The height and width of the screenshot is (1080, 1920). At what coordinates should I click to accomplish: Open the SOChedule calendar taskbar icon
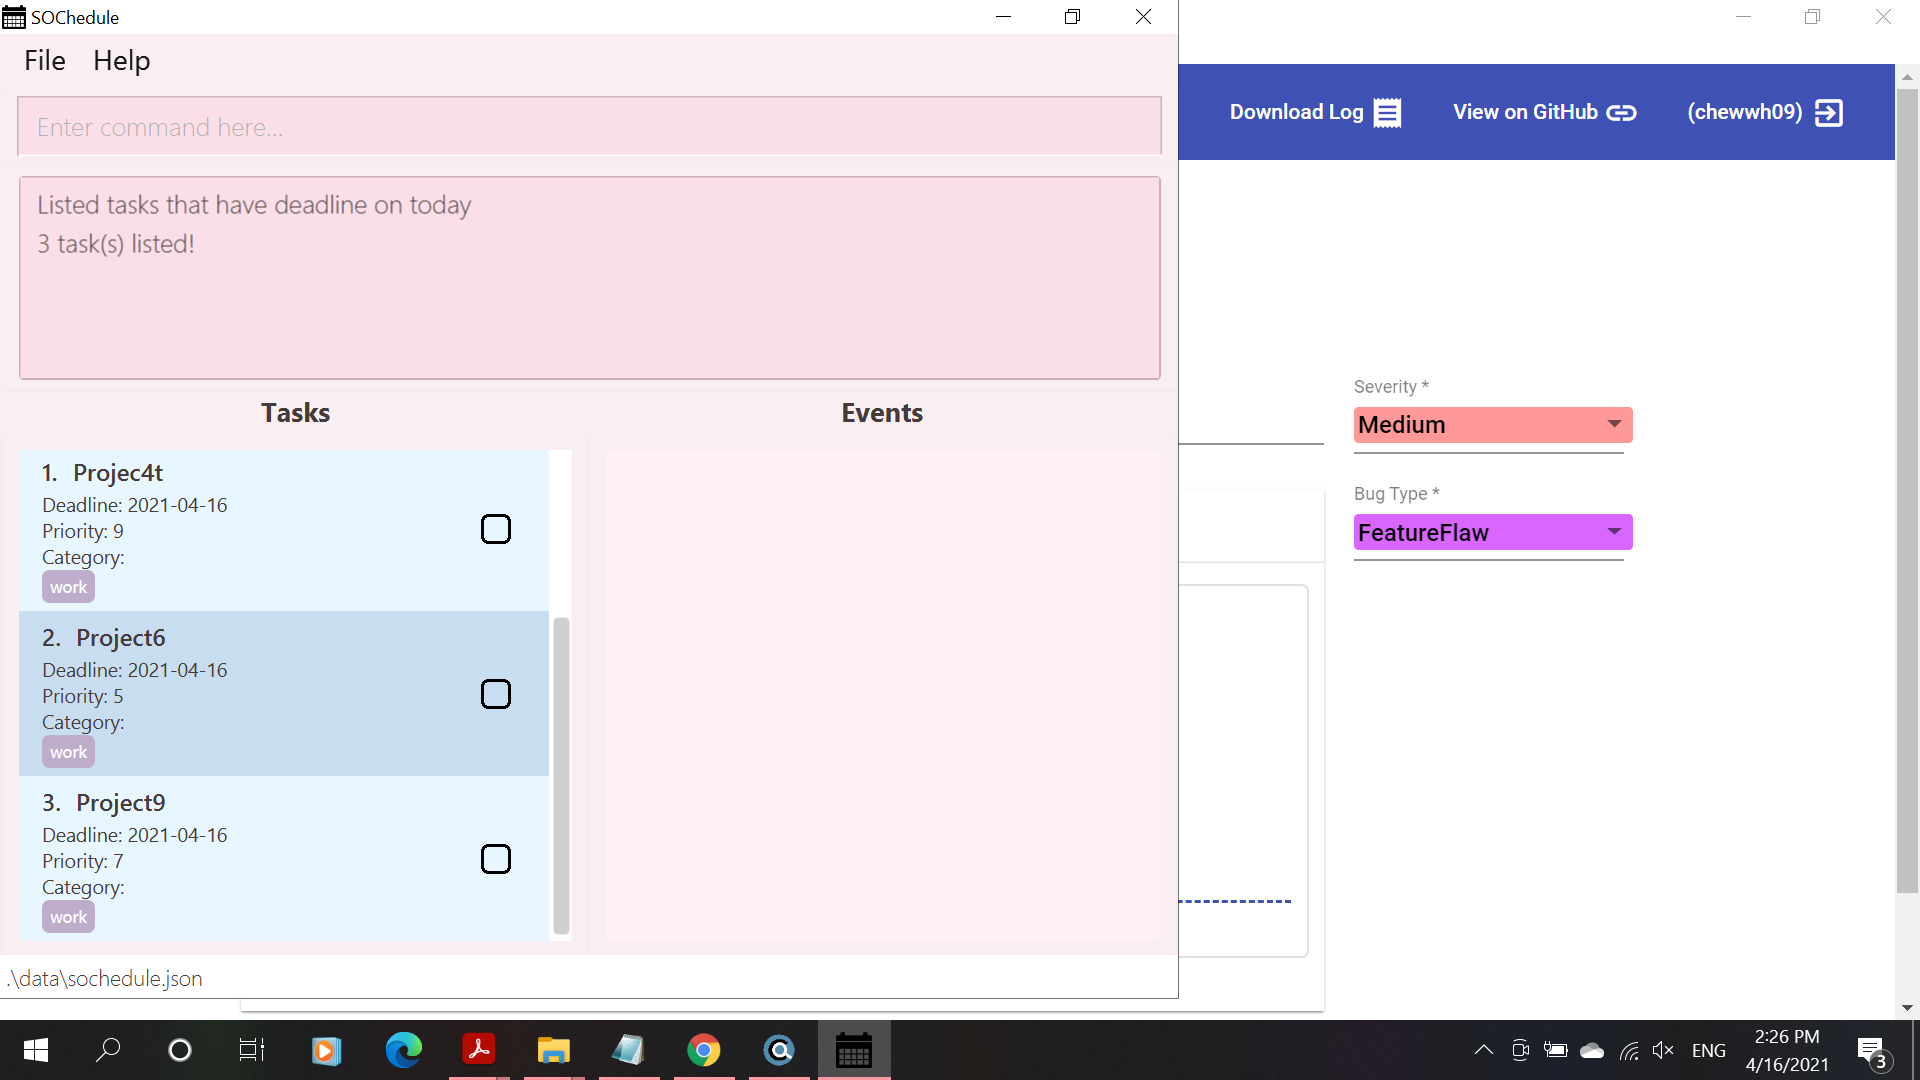coord(853,1050)
